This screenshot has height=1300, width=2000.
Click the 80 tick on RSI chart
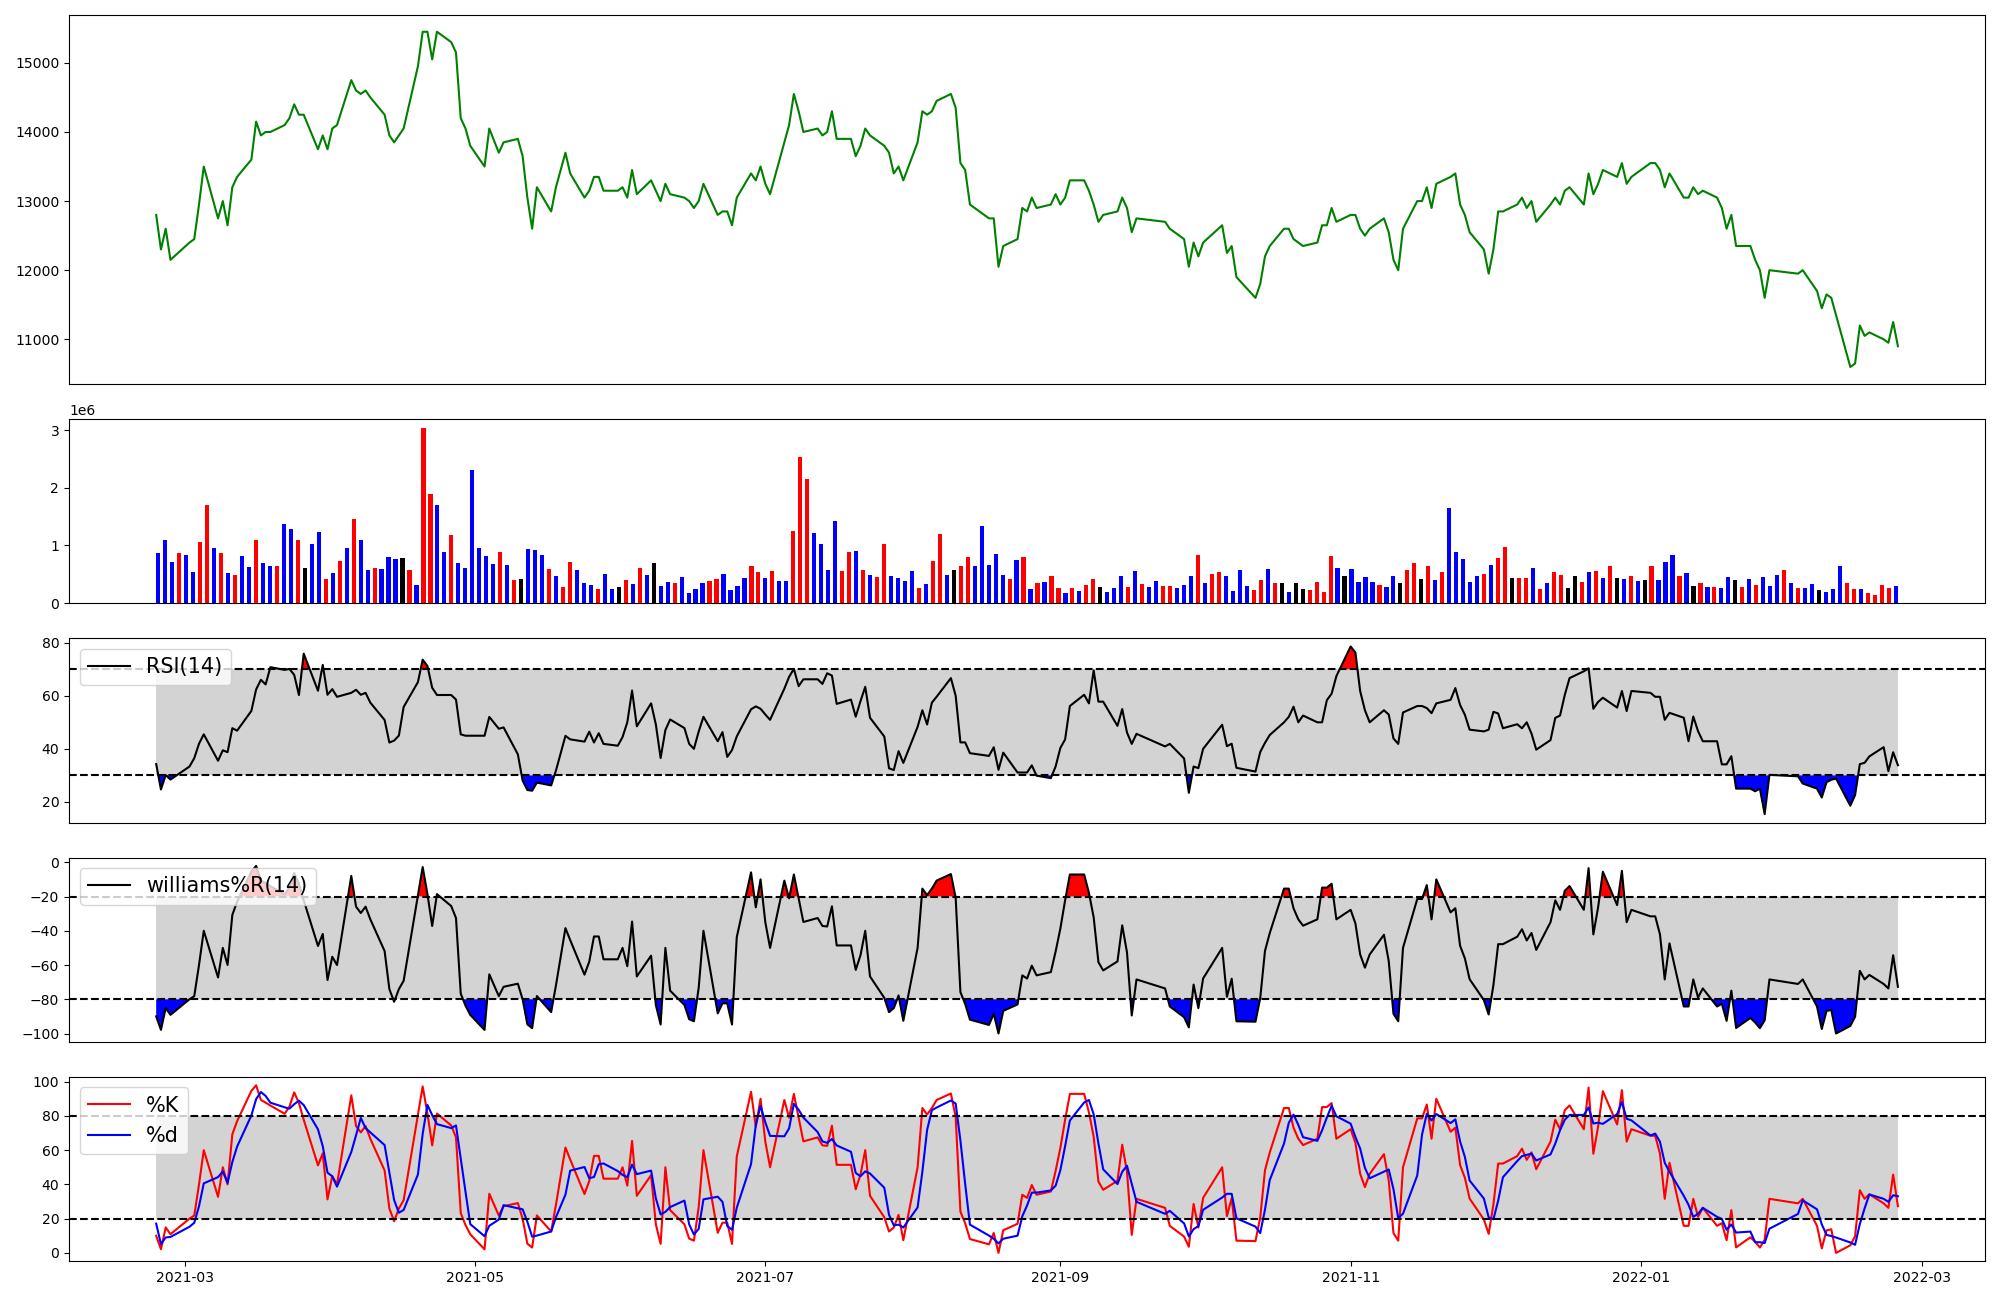point(50,643)
